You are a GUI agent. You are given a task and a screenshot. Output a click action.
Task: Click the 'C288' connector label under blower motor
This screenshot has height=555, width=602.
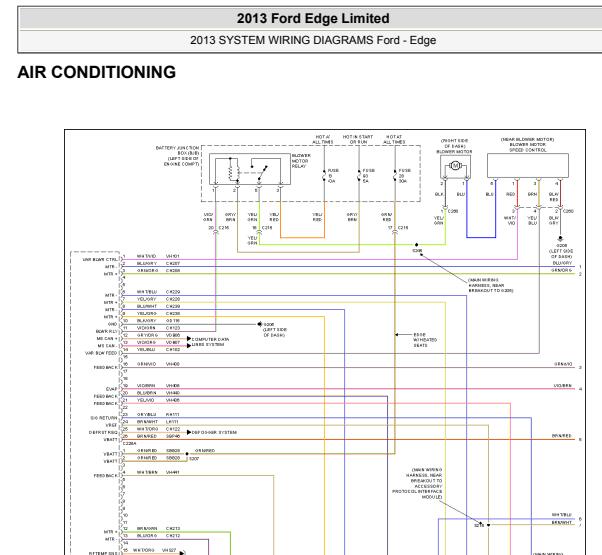pos(453,211)
